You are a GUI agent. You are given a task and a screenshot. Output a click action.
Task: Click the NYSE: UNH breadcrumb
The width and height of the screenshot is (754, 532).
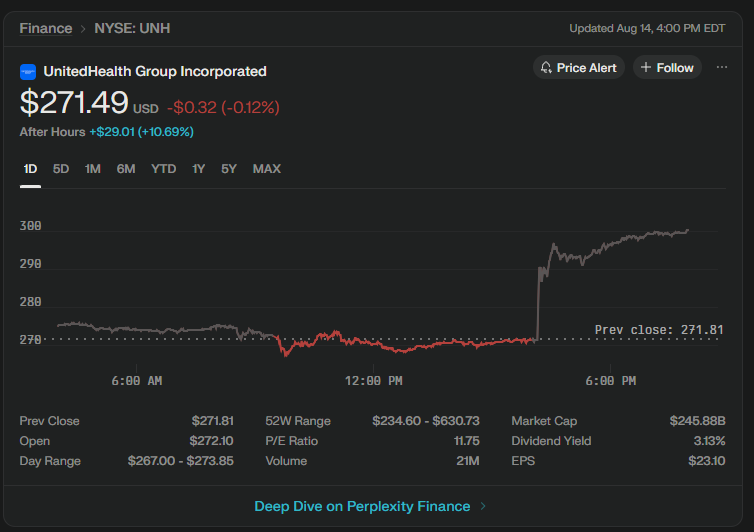point(132,28)
